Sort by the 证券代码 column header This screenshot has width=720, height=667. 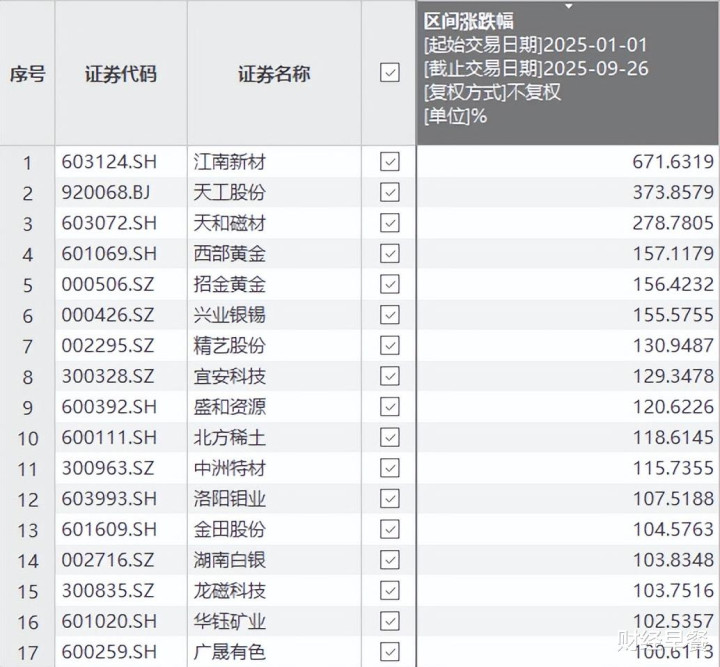pyautogui.click(x=120, y=74)
